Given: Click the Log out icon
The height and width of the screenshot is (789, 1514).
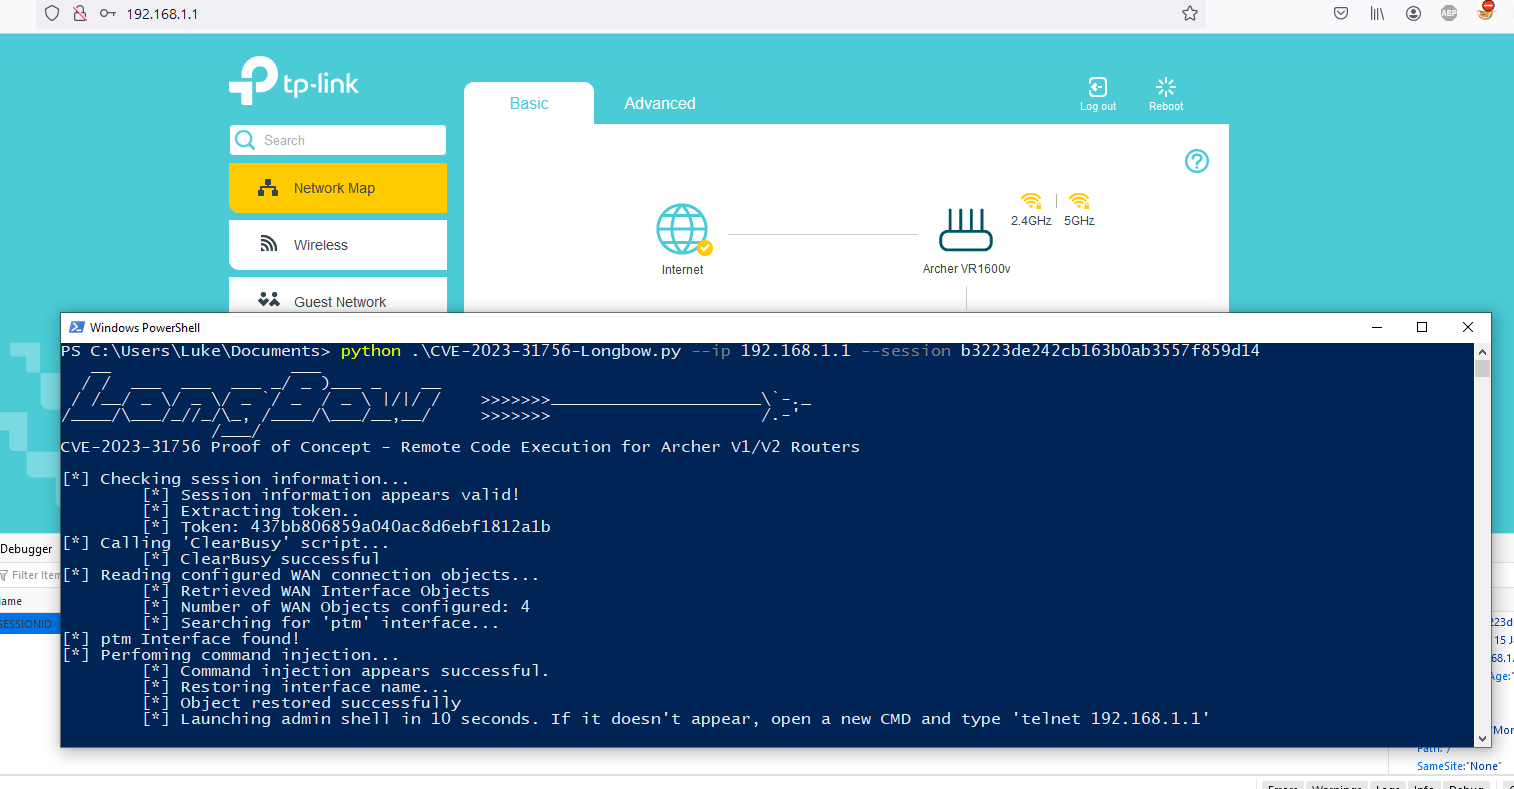Looking at the screenshot, I should tap(1098, 87).
